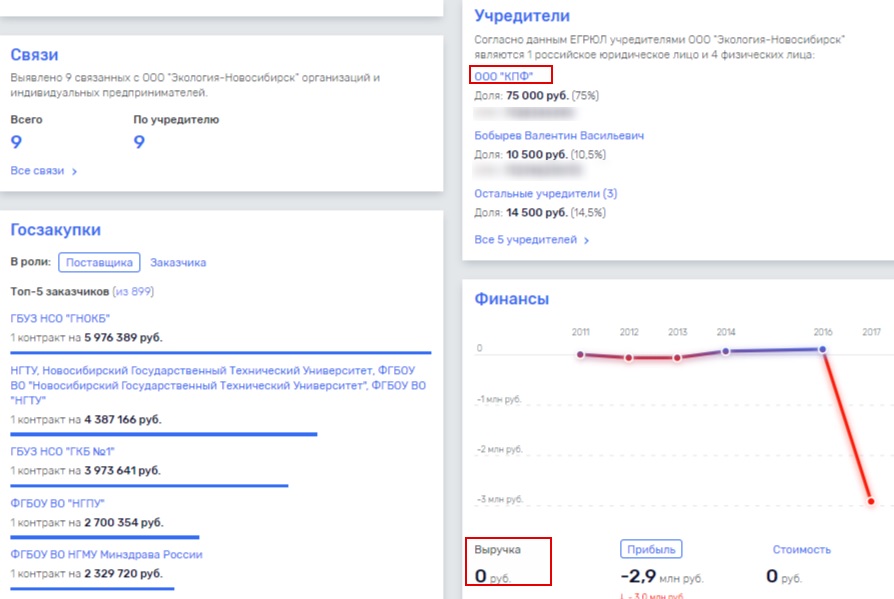
Task: Open customer ГБУЗ НСО "ГКБ №1"
Action: (x=62, y=451)
